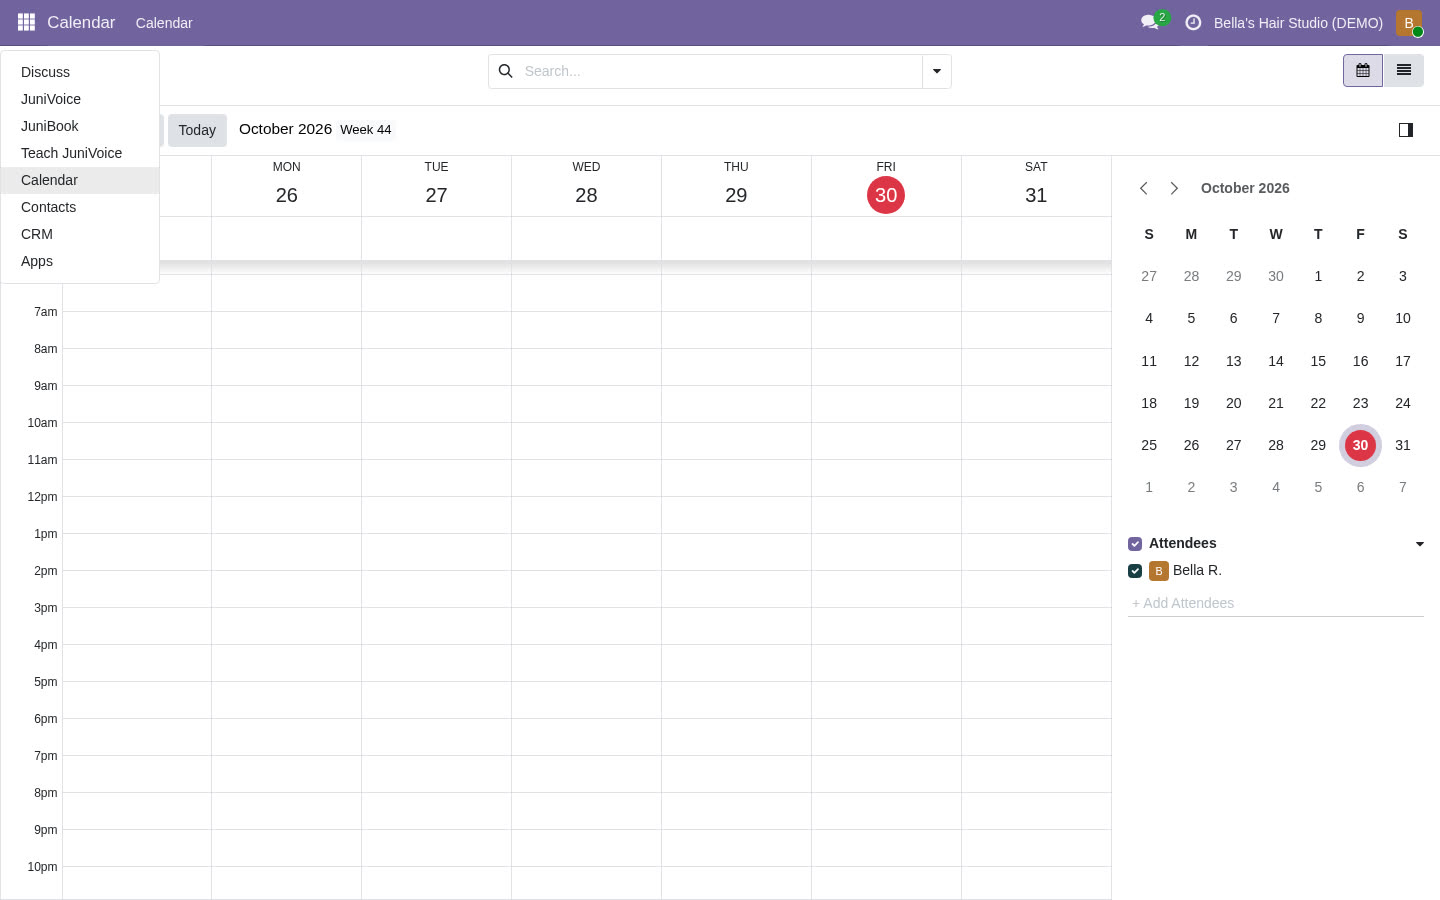Switch to calendar view icon
The width and height of the screenshot is (1440, 900).
coord(1363,71)
